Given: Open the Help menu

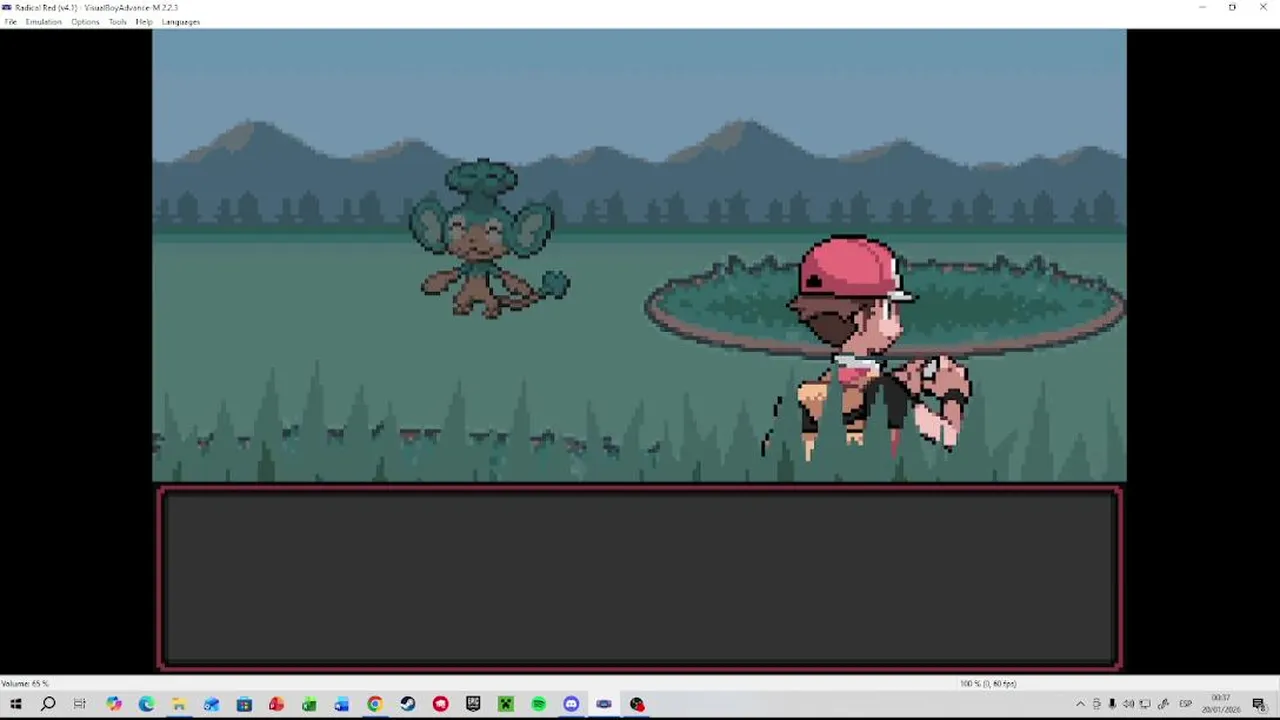Looking at the screenshot, I should click(x=144, y=22).
